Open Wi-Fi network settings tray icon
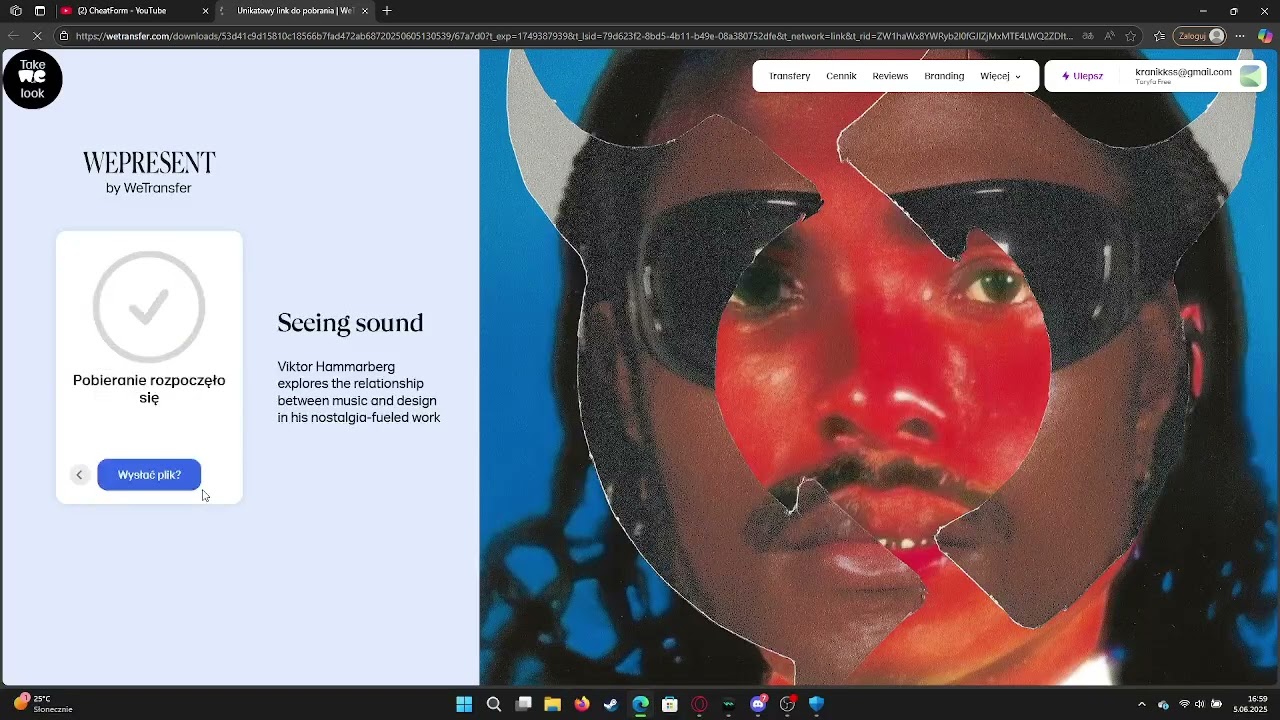 pos(1184,704)
